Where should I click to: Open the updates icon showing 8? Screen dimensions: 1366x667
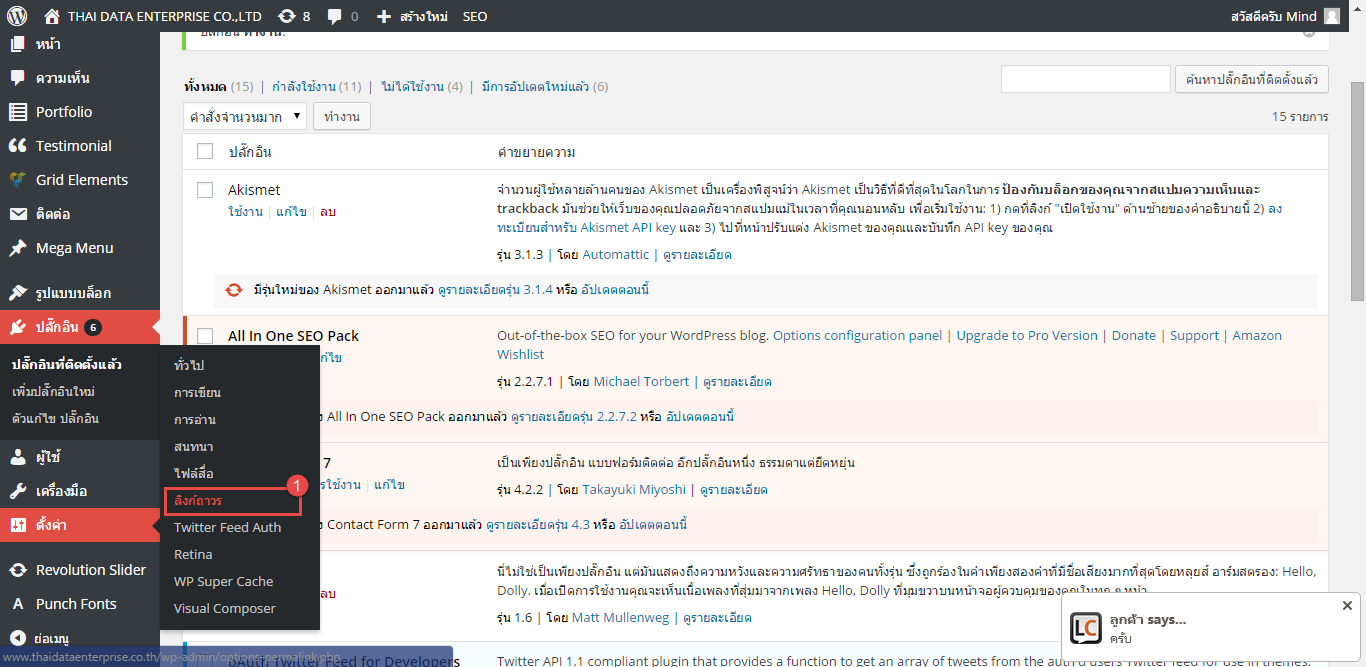coord(286,16)
